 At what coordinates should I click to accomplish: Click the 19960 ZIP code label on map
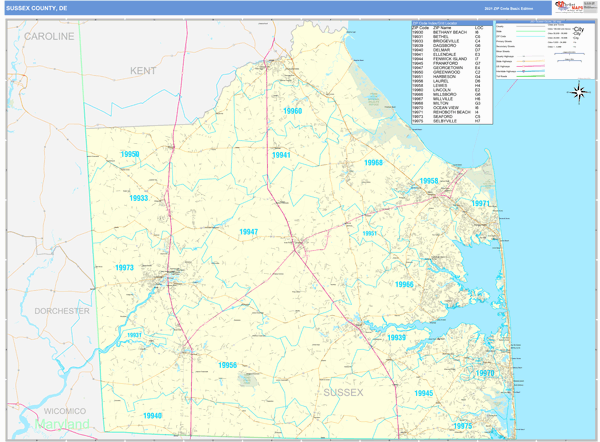click(292, 112)
